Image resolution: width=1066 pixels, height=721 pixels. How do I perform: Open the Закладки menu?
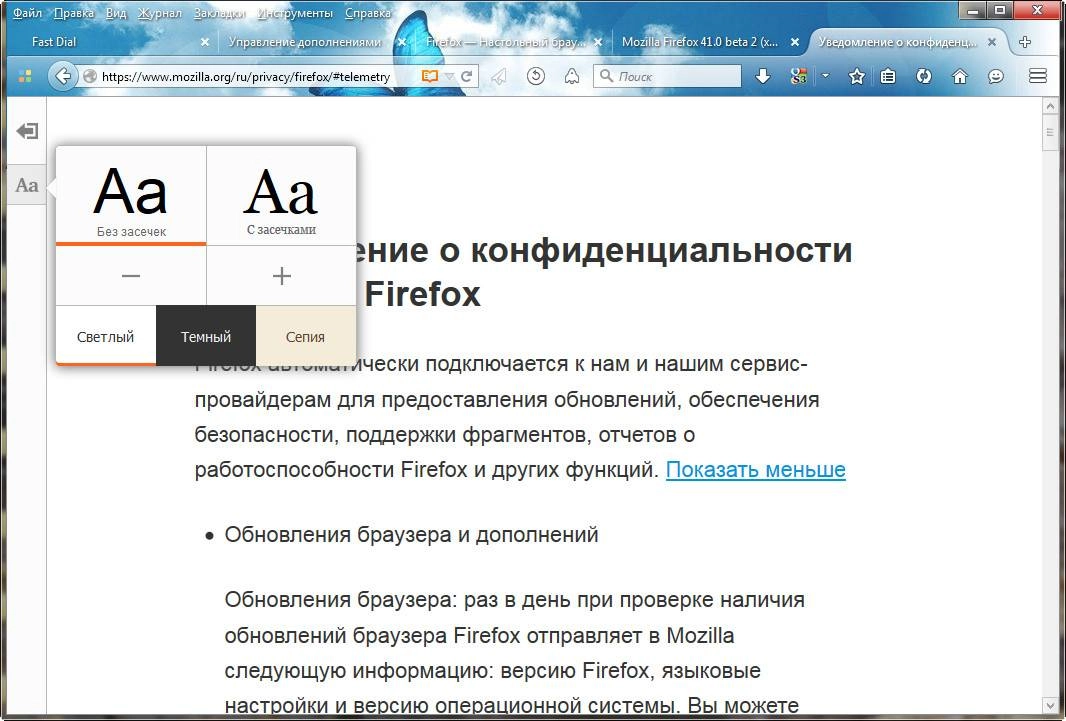219,13
